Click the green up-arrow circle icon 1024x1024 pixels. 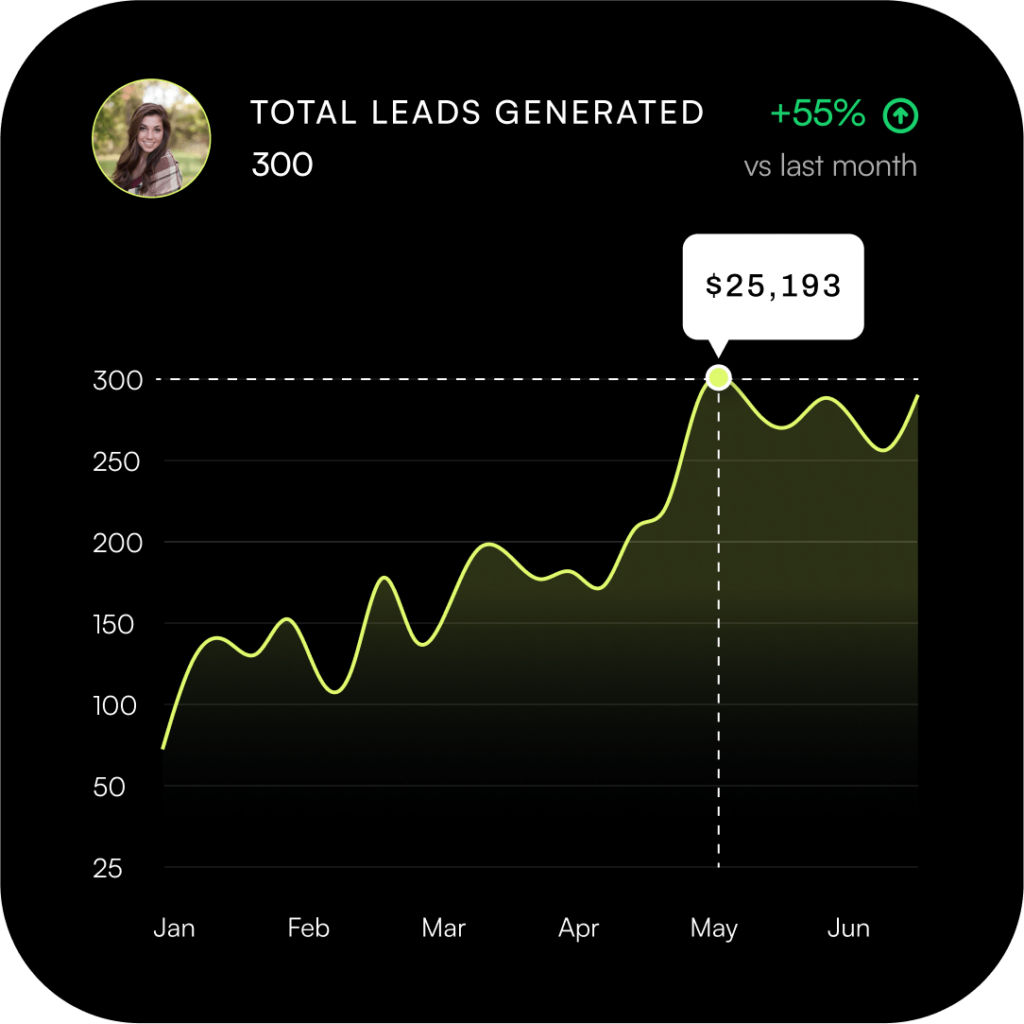[900, 117]
